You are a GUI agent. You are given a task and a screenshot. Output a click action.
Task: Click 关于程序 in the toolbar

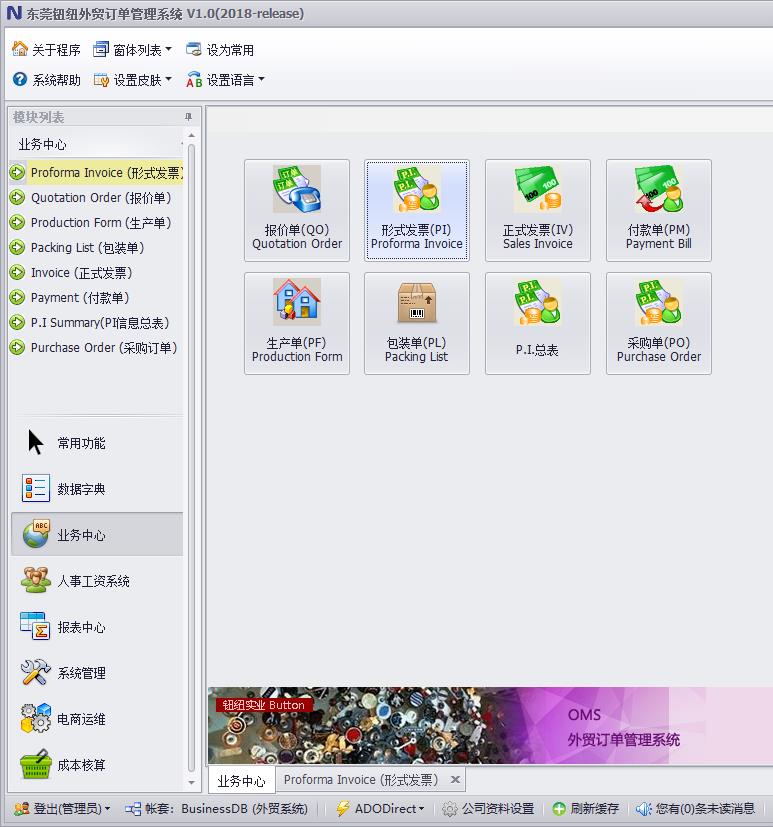(46, 49)
